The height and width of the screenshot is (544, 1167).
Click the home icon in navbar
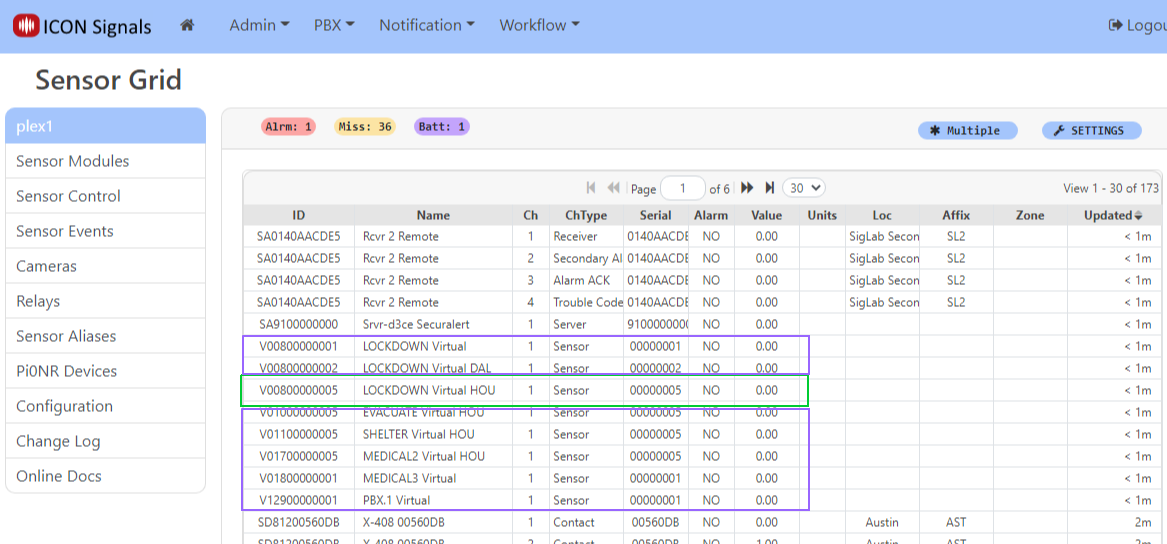click(187, 25)
